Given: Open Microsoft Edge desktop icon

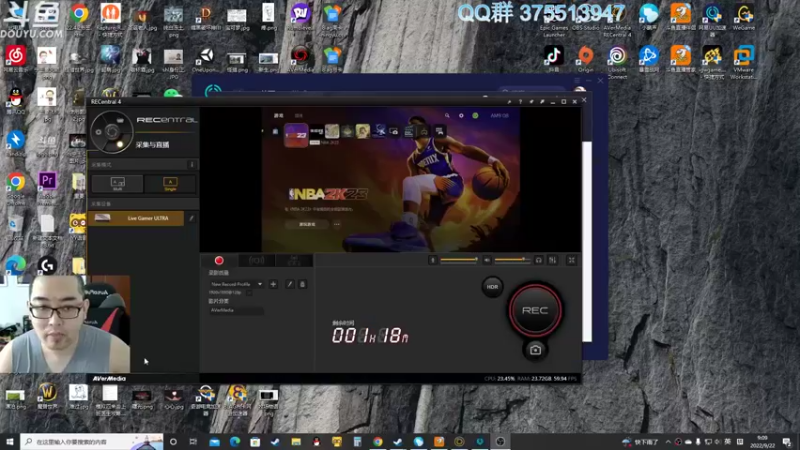Looking at the screenshot, I should point(15,265).
